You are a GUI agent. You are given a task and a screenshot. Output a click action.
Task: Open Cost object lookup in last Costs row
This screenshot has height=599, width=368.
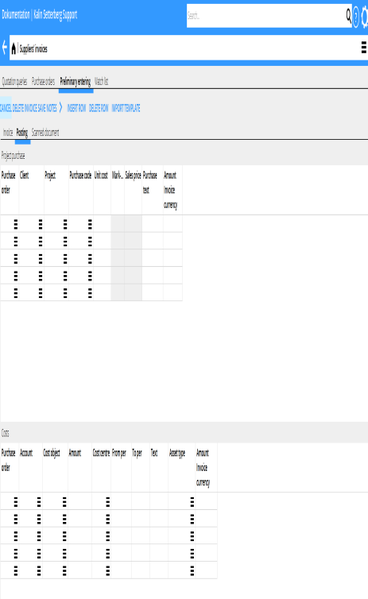pos(65,571)
